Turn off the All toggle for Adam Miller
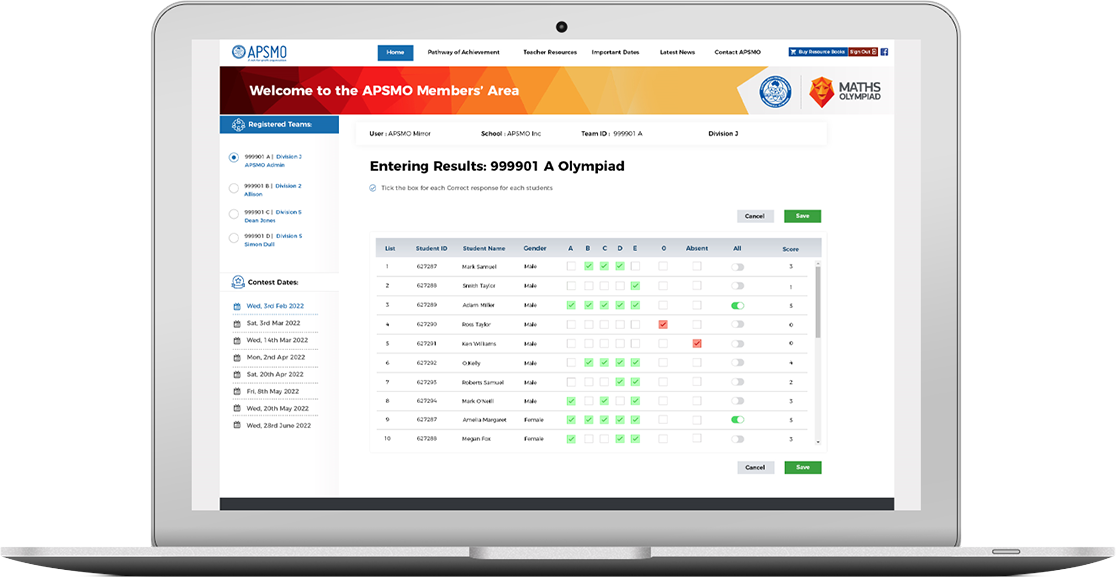 (x=738, y=305)
